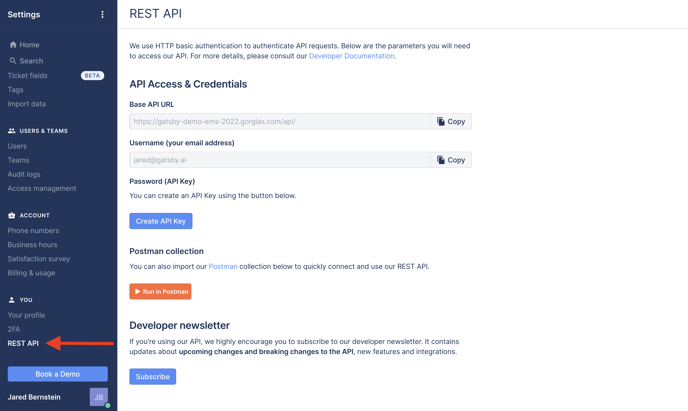The height and width of the screenshot is (411, 688).
Task: Go to Ticket fields settings
Action: coord(27,75)
